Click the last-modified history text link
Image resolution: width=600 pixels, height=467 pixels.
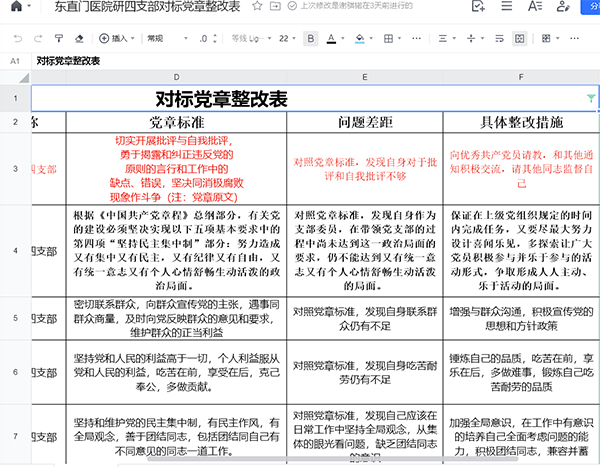click(x=371, y=7)
